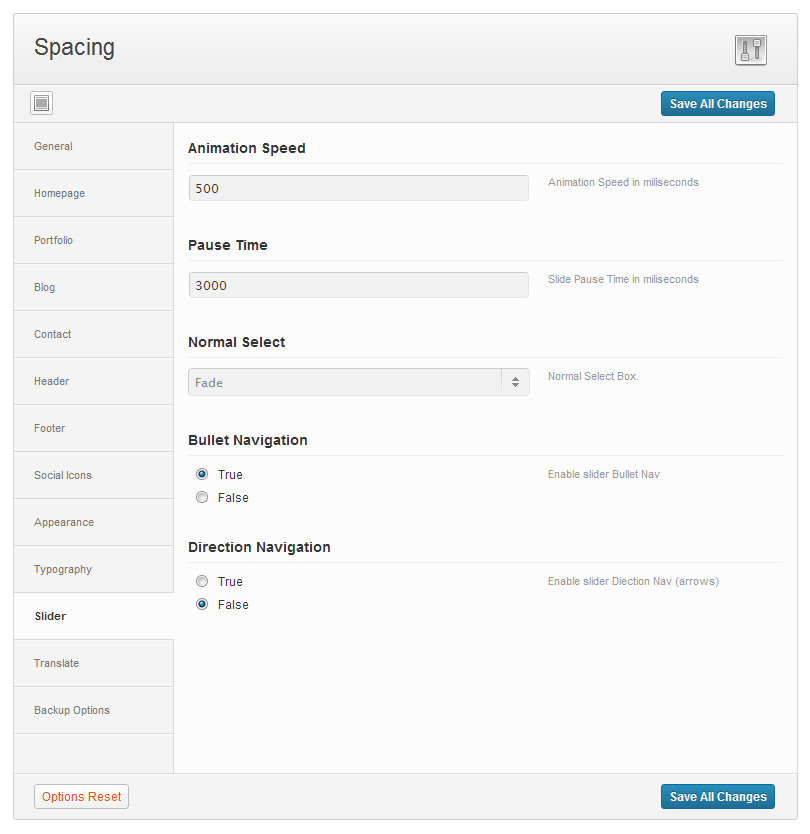The image size is (810, 834).
Task: Select True for Direction Navigation
Action: pyautogui.click(x=202, y=581)
